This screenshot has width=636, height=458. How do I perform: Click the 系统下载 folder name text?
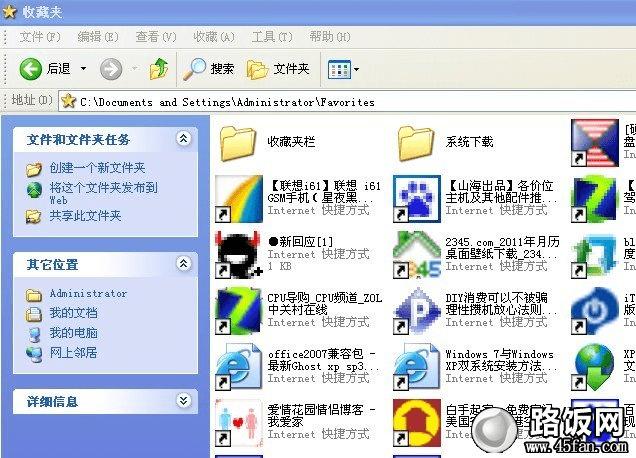(469, 142)
